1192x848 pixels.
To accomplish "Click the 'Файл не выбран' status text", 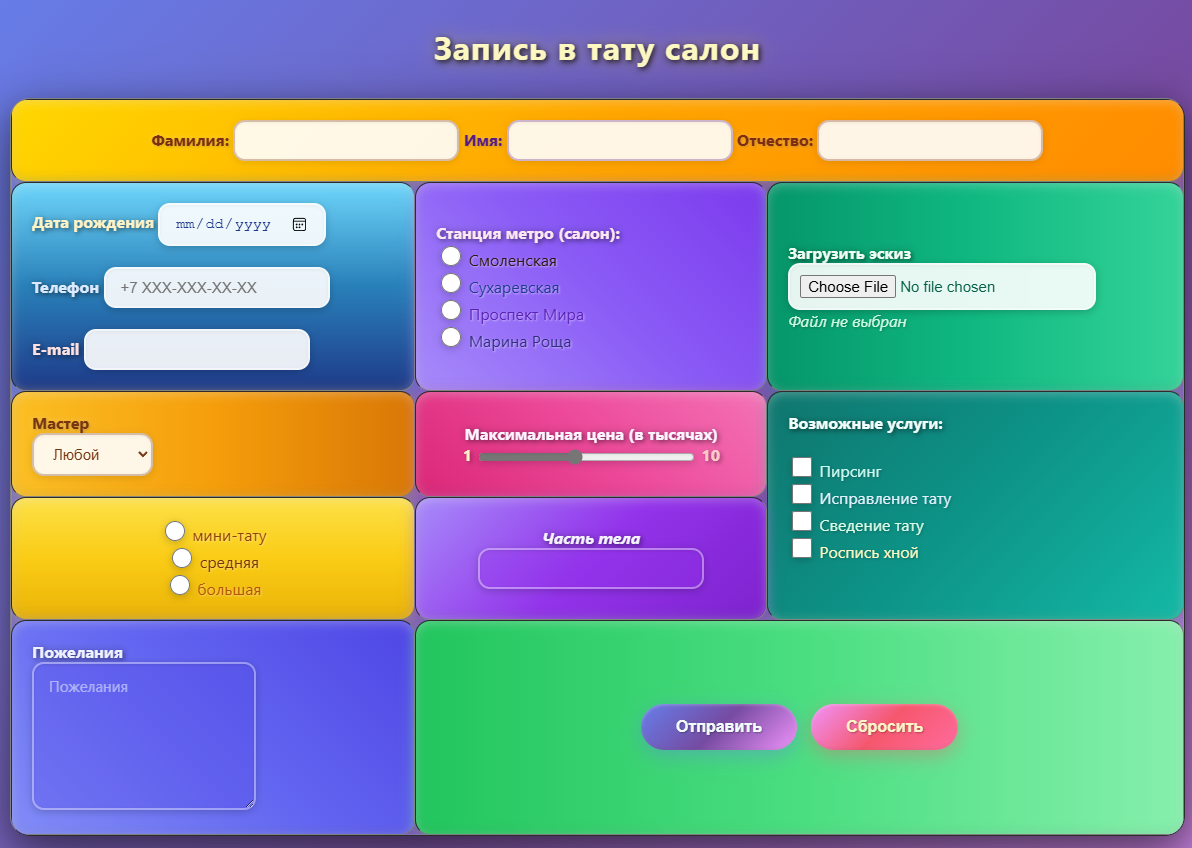I will click(x=847, y=322).
